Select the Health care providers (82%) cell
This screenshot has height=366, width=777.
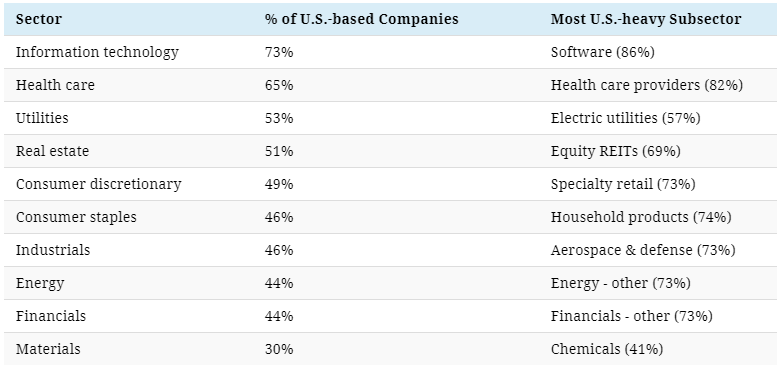tap(647, 85)
